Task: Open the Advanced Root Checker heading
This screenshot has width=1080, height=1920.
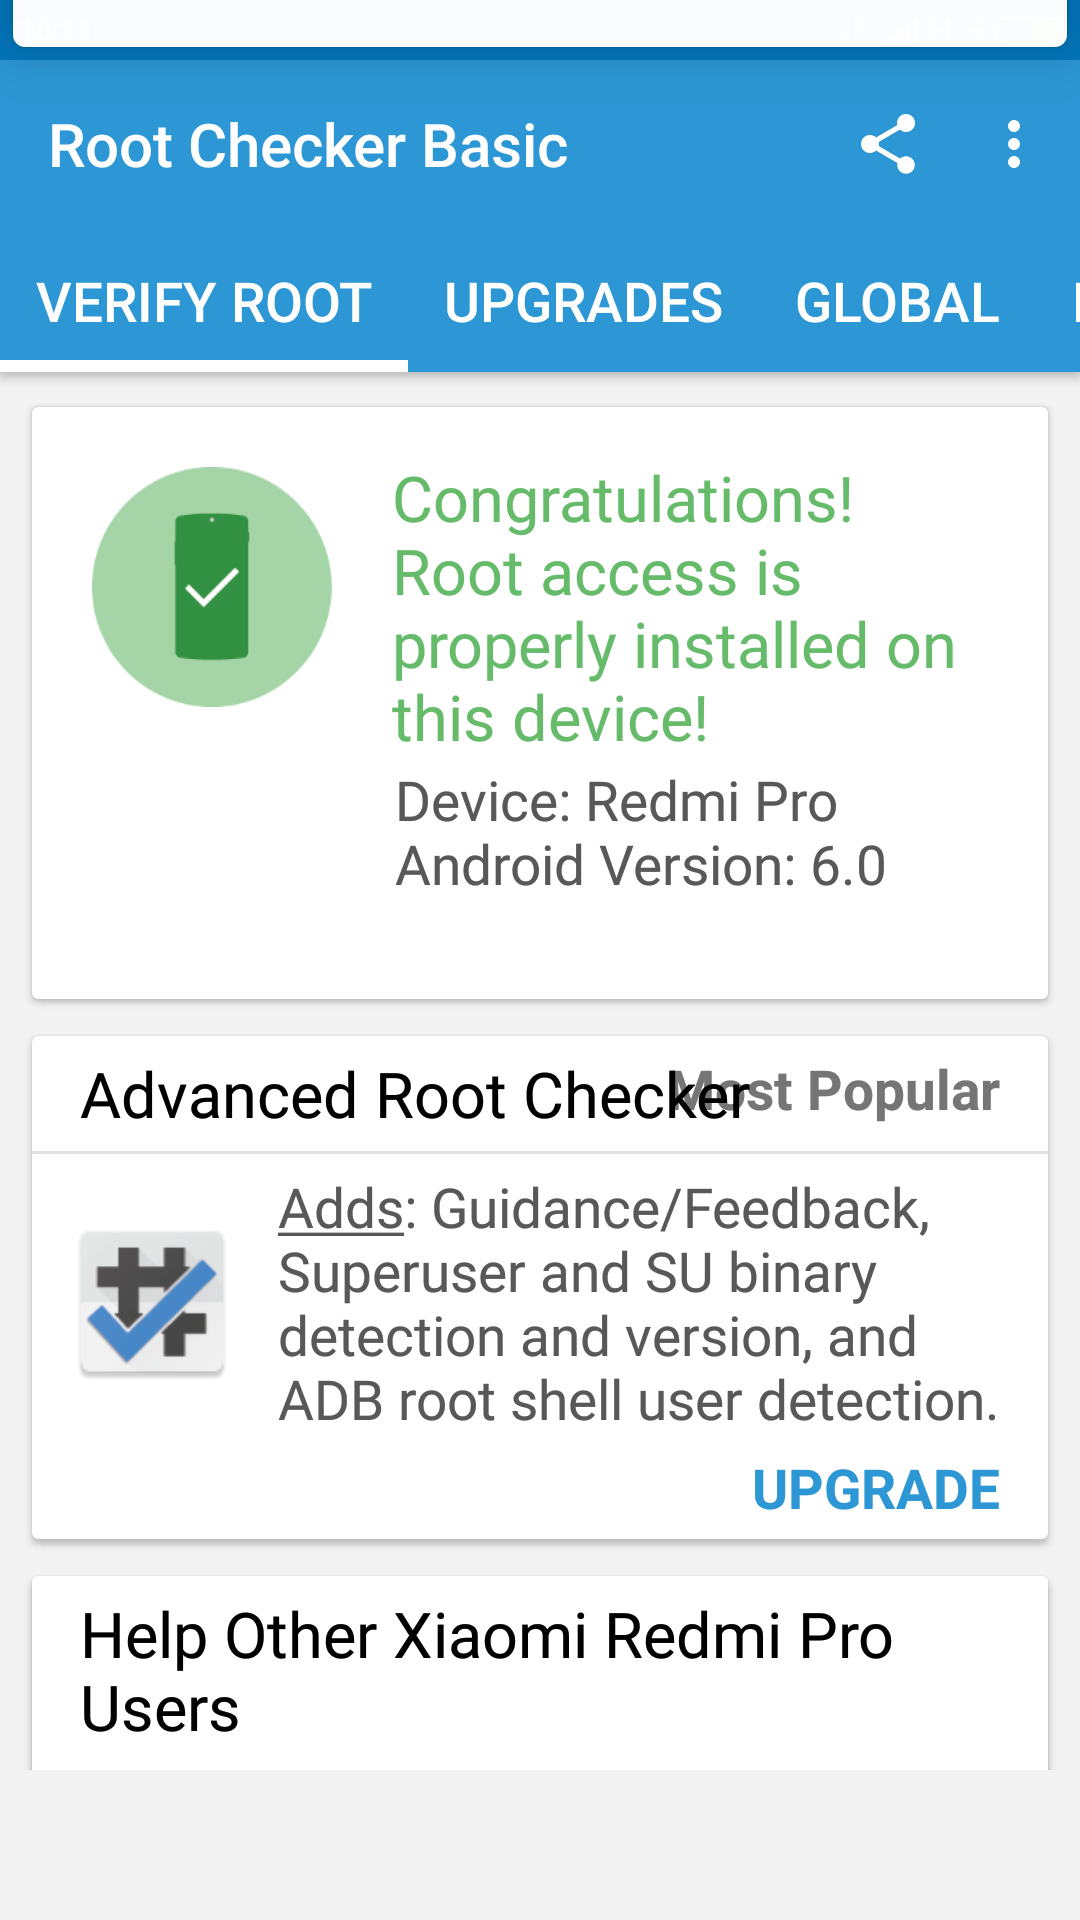Action: 380,1096
